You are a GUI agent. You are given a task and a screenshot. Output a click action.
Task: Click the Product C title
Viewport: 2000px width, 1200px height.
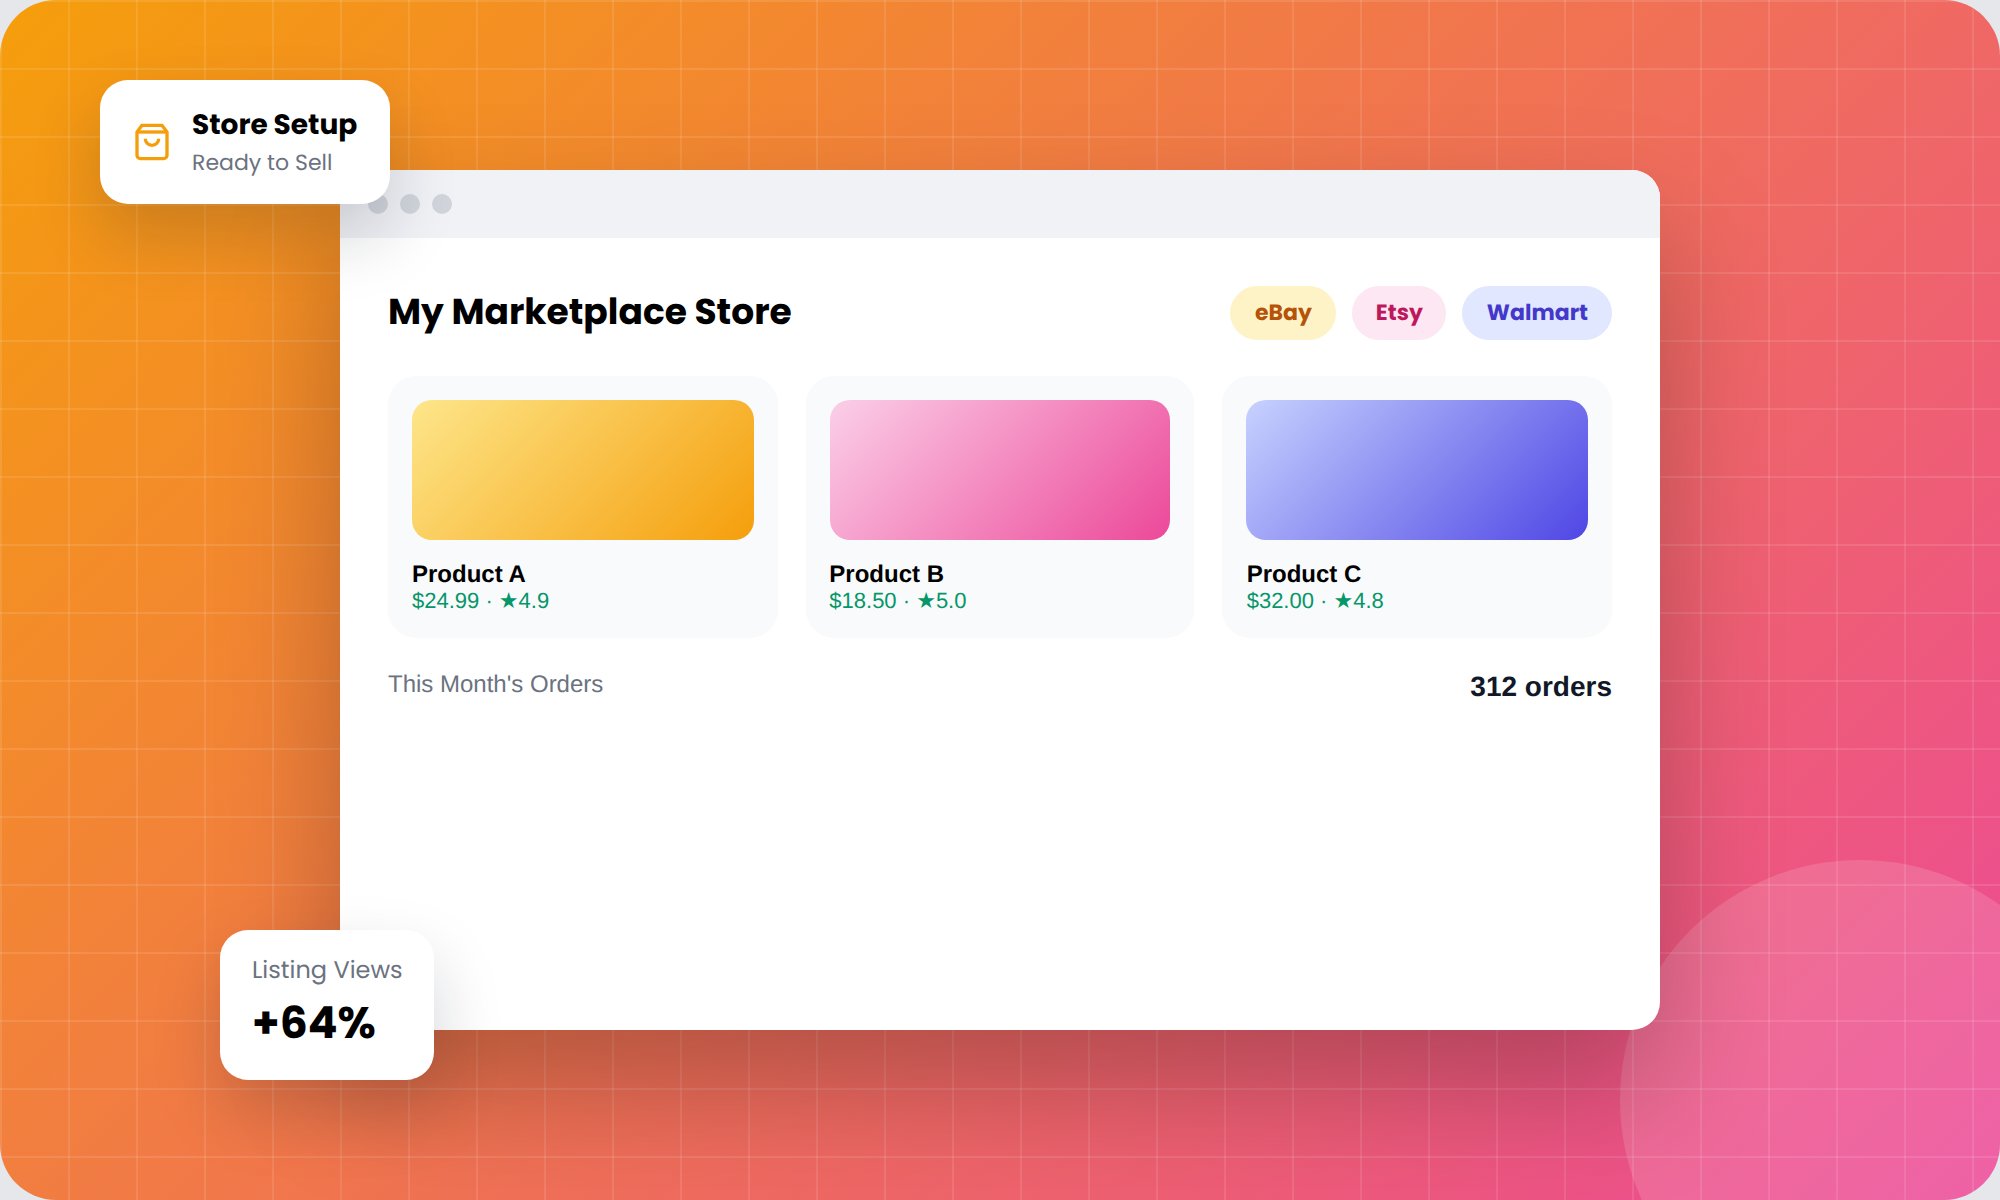point(1303,574)
